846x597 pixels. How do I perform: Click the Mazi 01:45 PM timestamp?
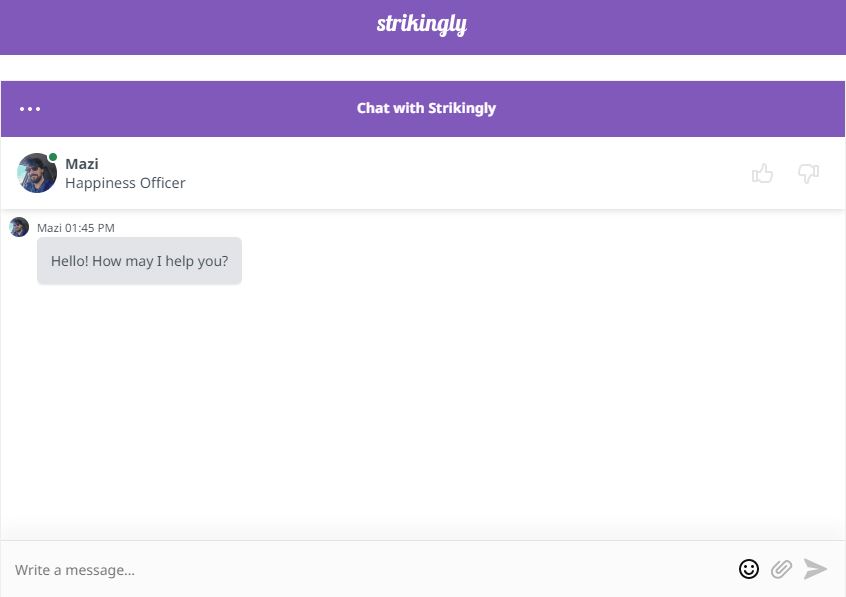click(76, 228)
